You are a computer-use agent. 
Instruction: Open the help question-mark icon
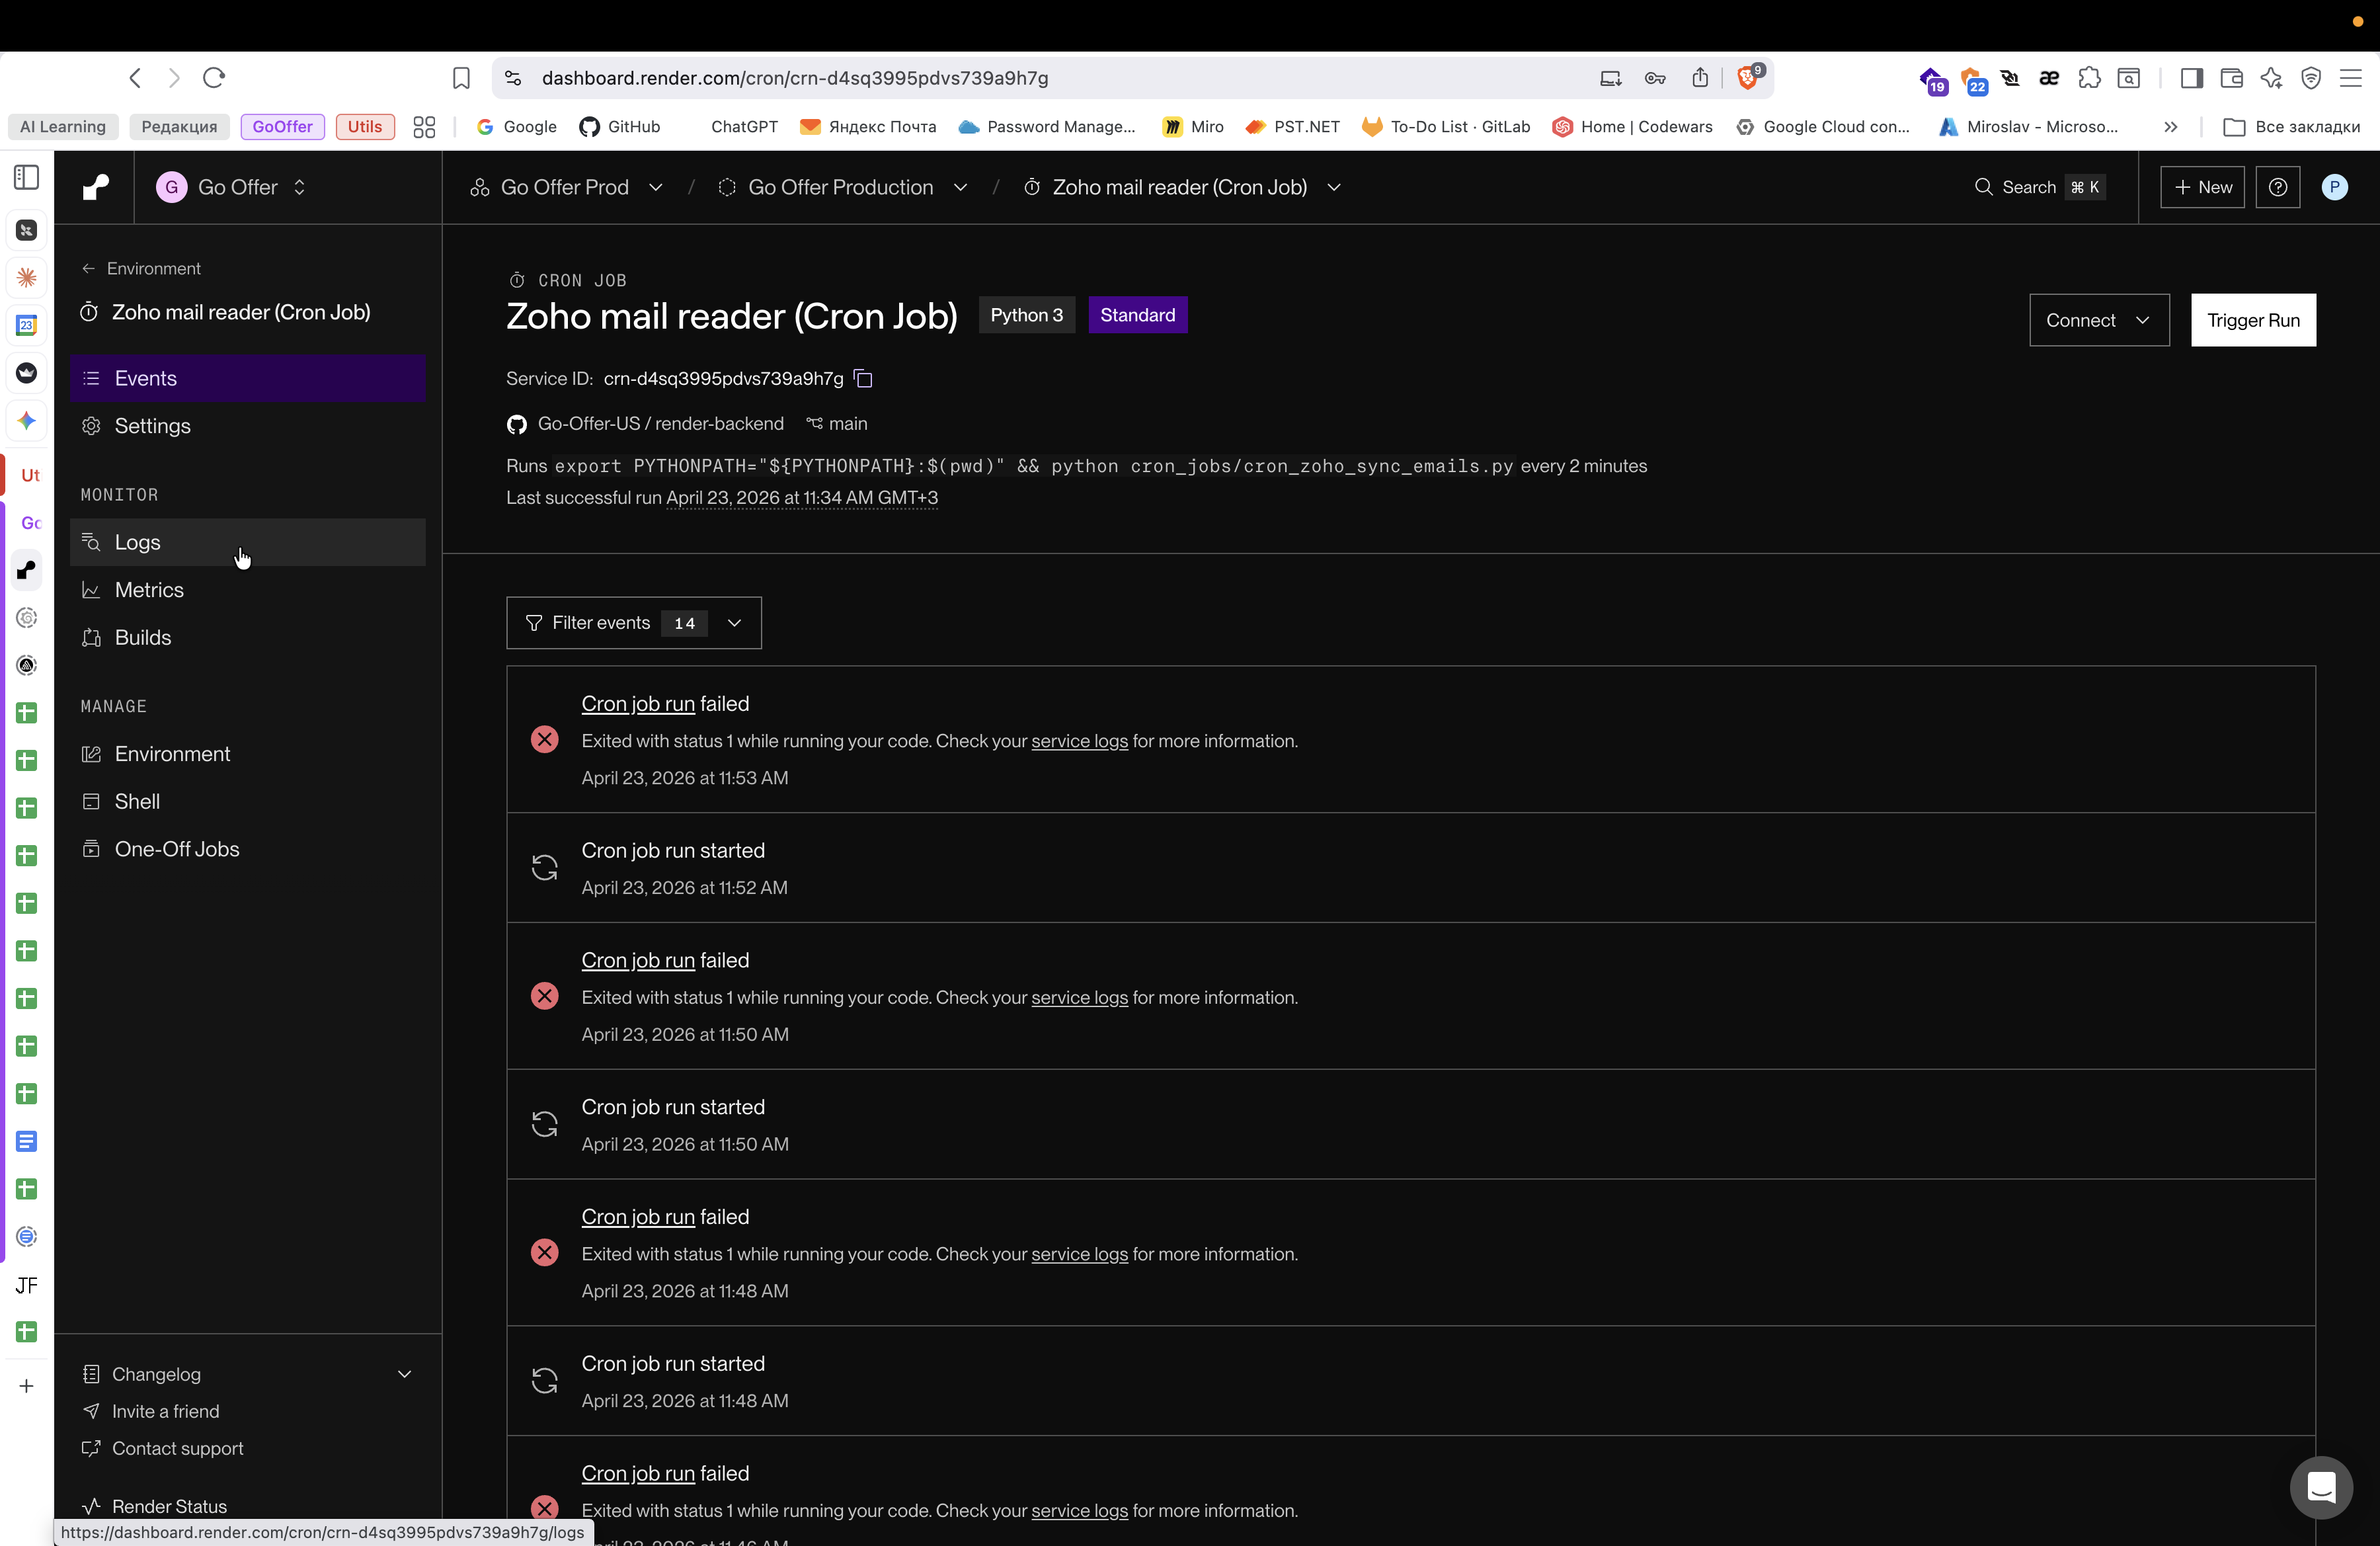click(x=2277, y=187)
